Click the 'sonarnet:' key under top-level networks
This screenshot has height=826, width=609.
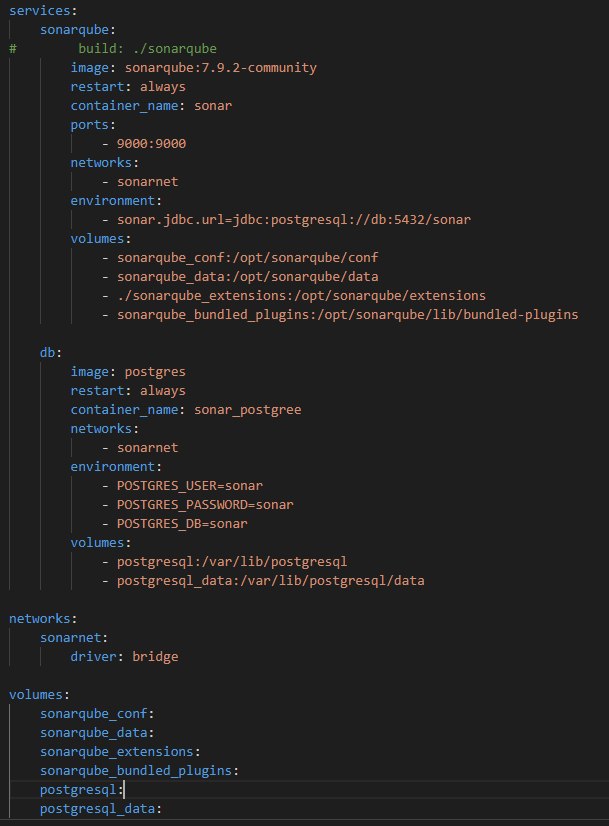click(x=74, y=637)
